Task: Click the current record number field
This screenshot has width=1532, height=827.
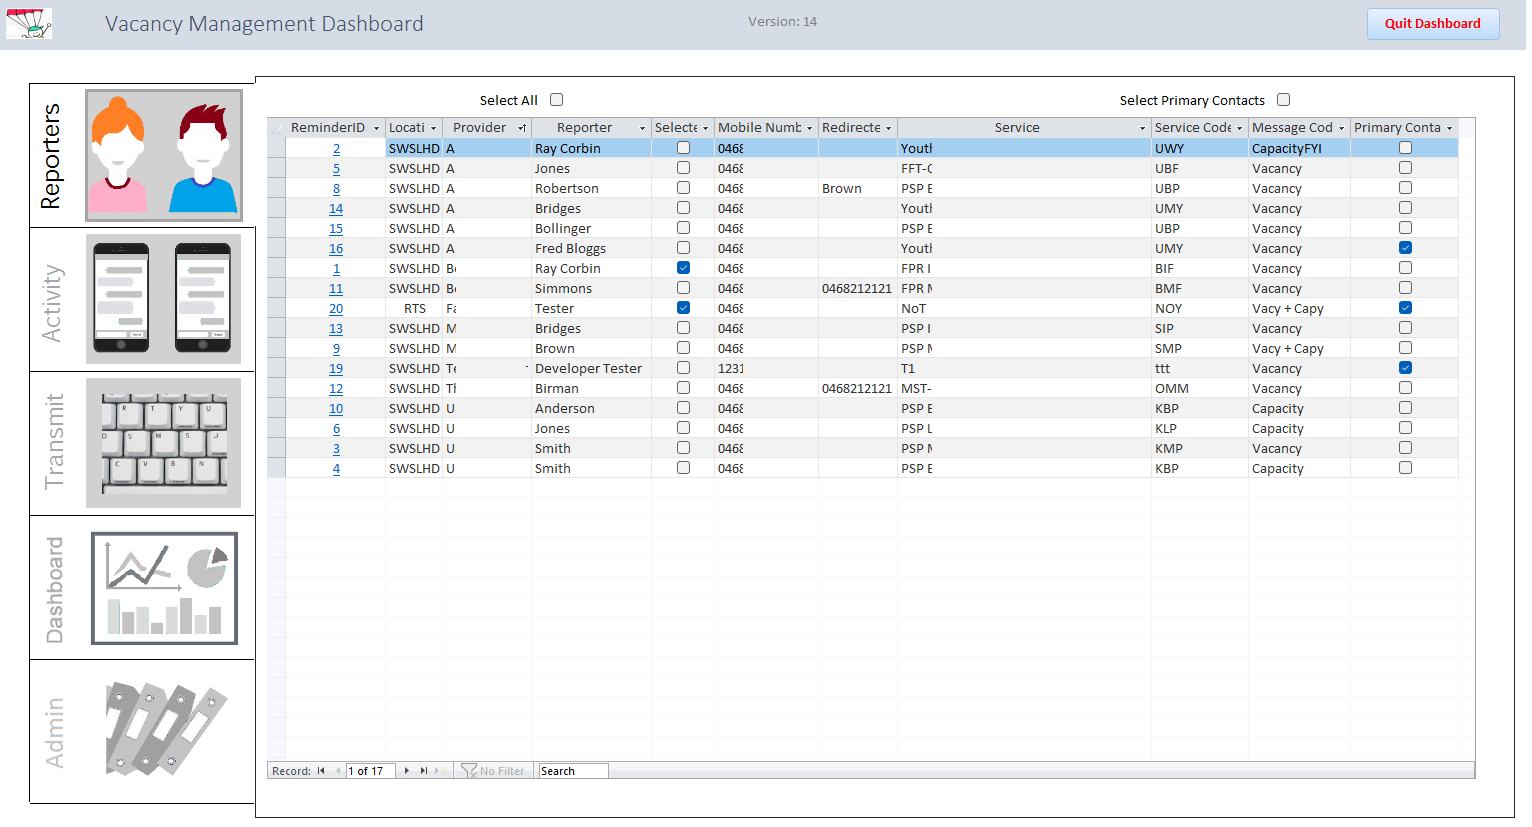Action: pos(371,771)
